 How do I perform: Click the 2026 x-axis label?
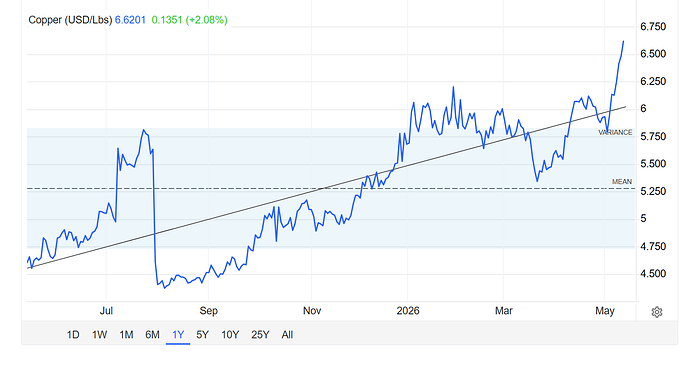click(408, 311)
